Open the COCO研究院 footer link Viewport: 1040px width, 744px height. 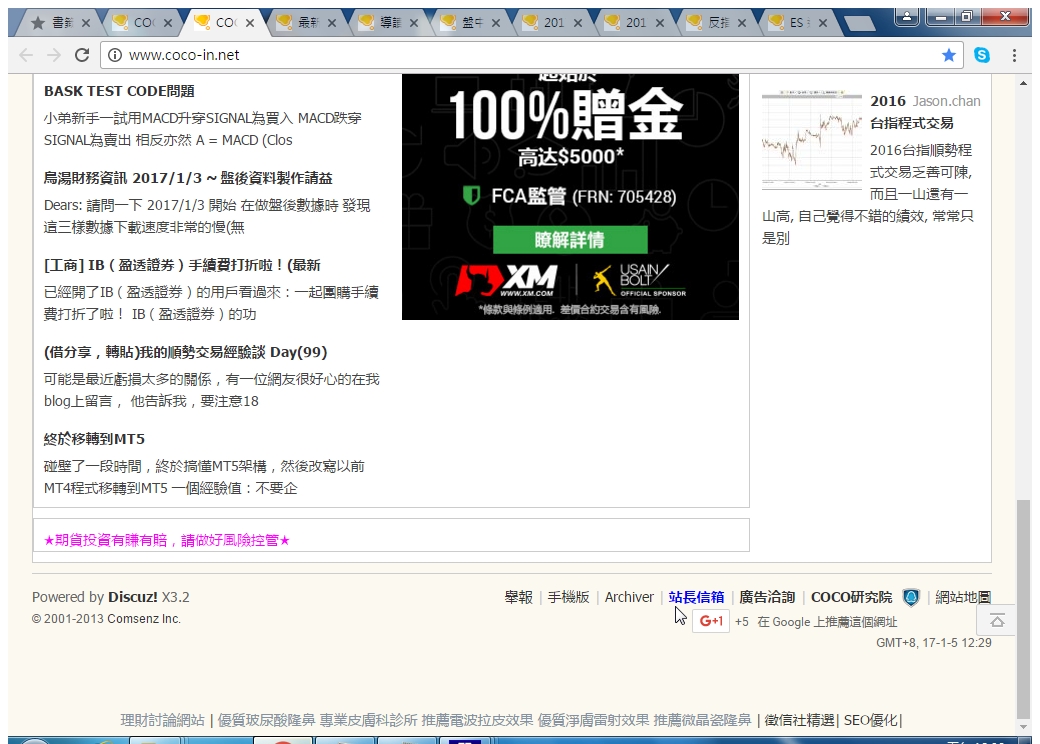click(852, 597)
